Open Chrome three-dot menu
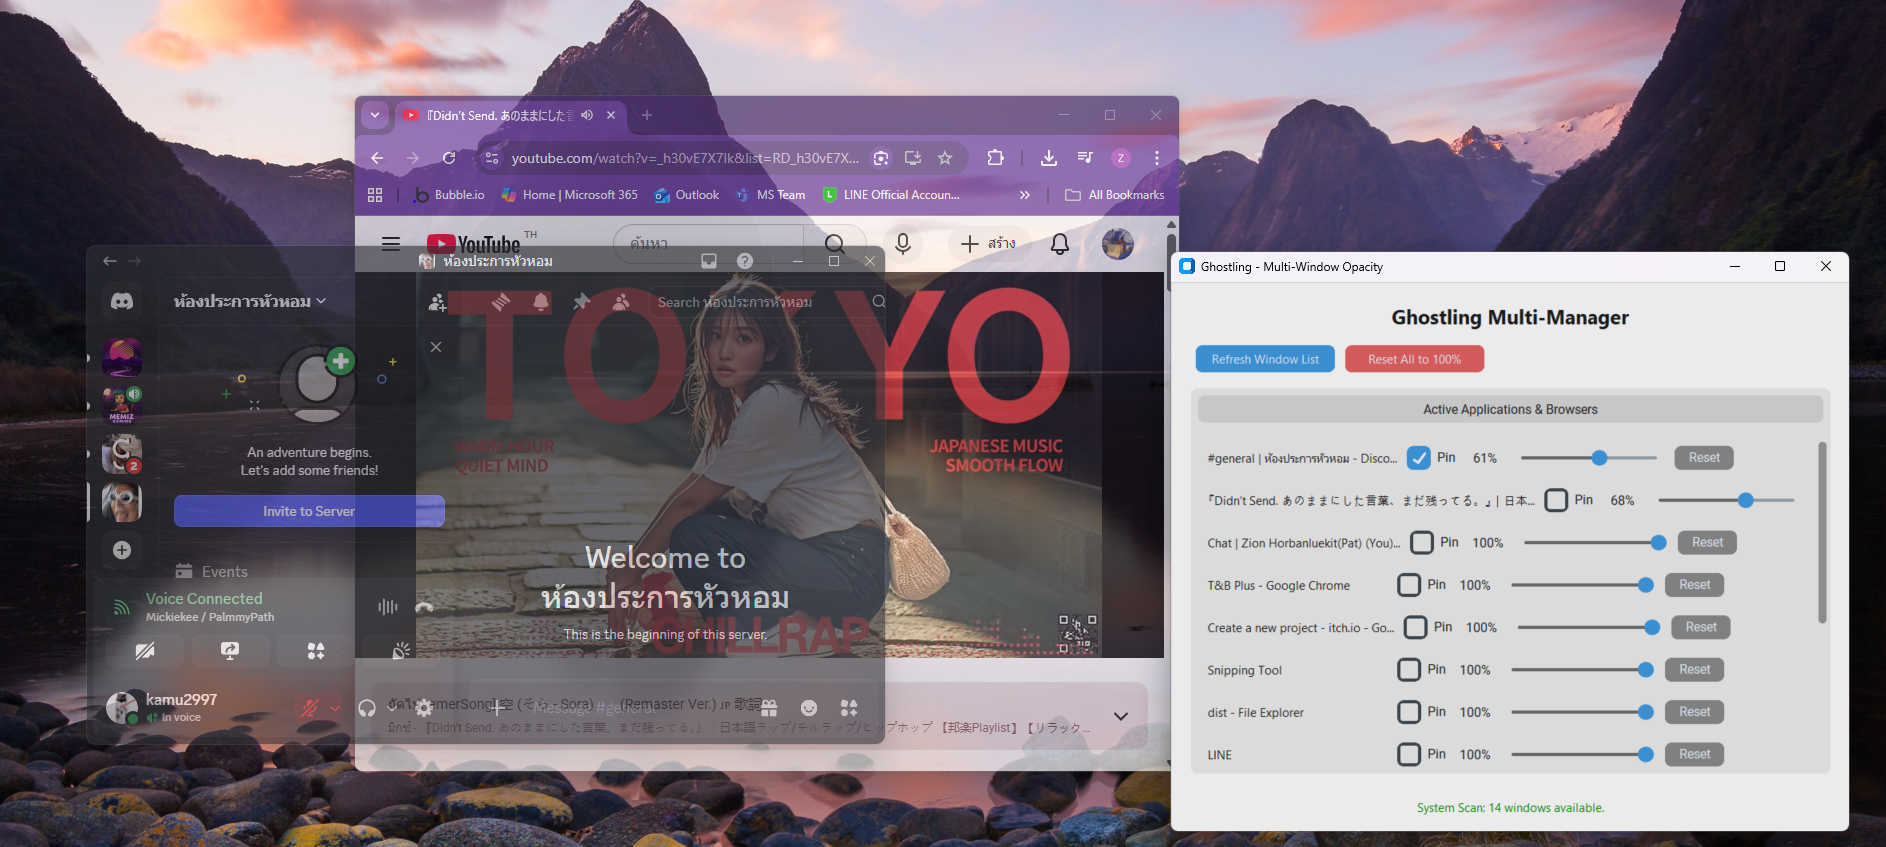The width and height of the screenshot is (1886, 847). (x=1157, y=158)
